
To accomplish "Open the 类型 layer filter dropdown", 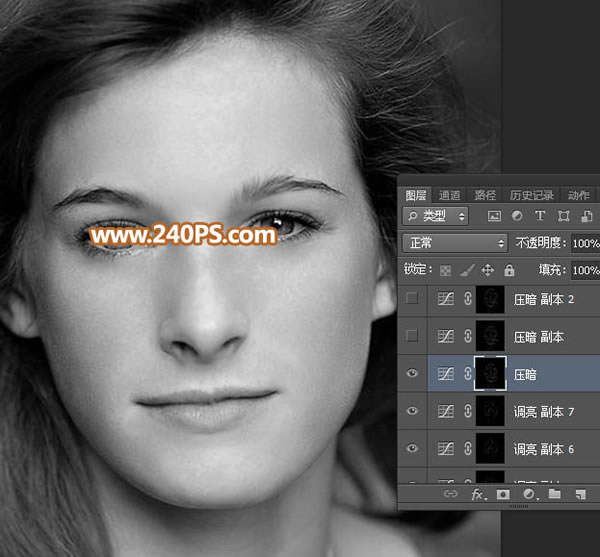I will coord(435,216).
